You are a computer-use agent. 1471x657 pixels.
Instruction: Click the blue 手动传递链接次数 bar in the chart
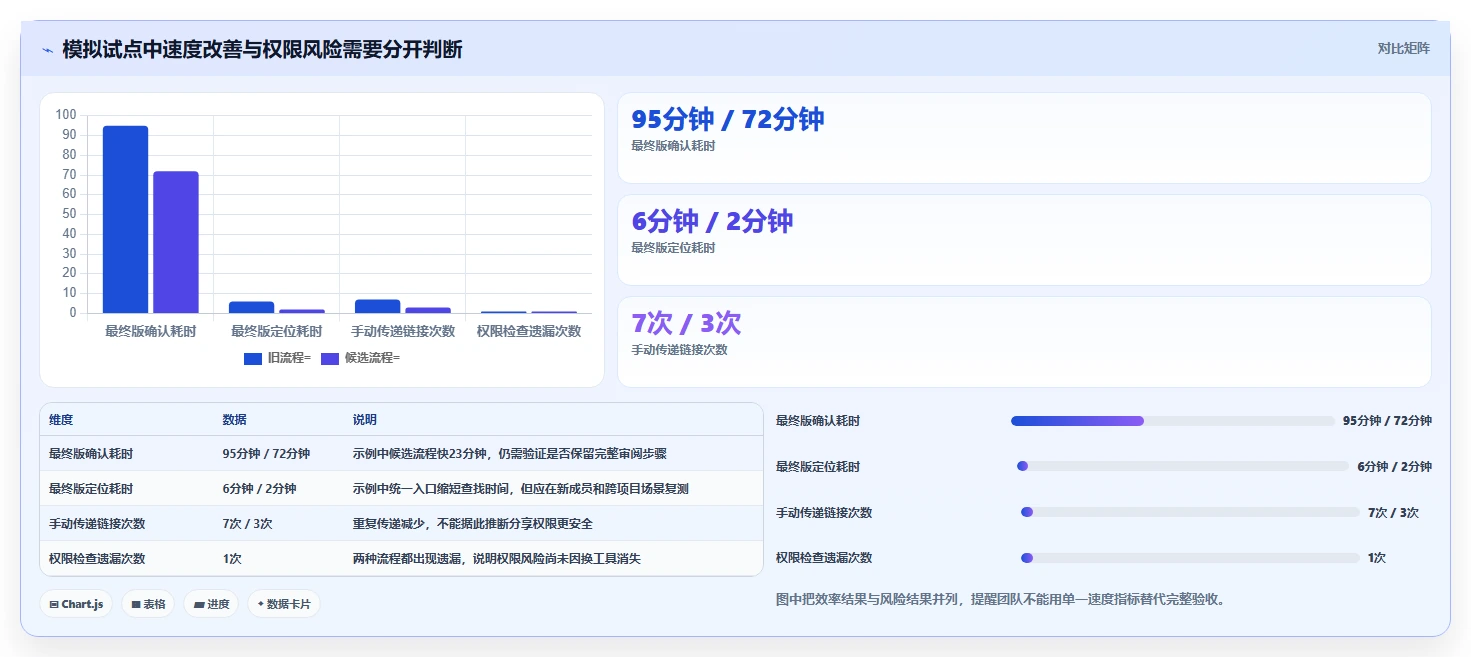[377, 306]
